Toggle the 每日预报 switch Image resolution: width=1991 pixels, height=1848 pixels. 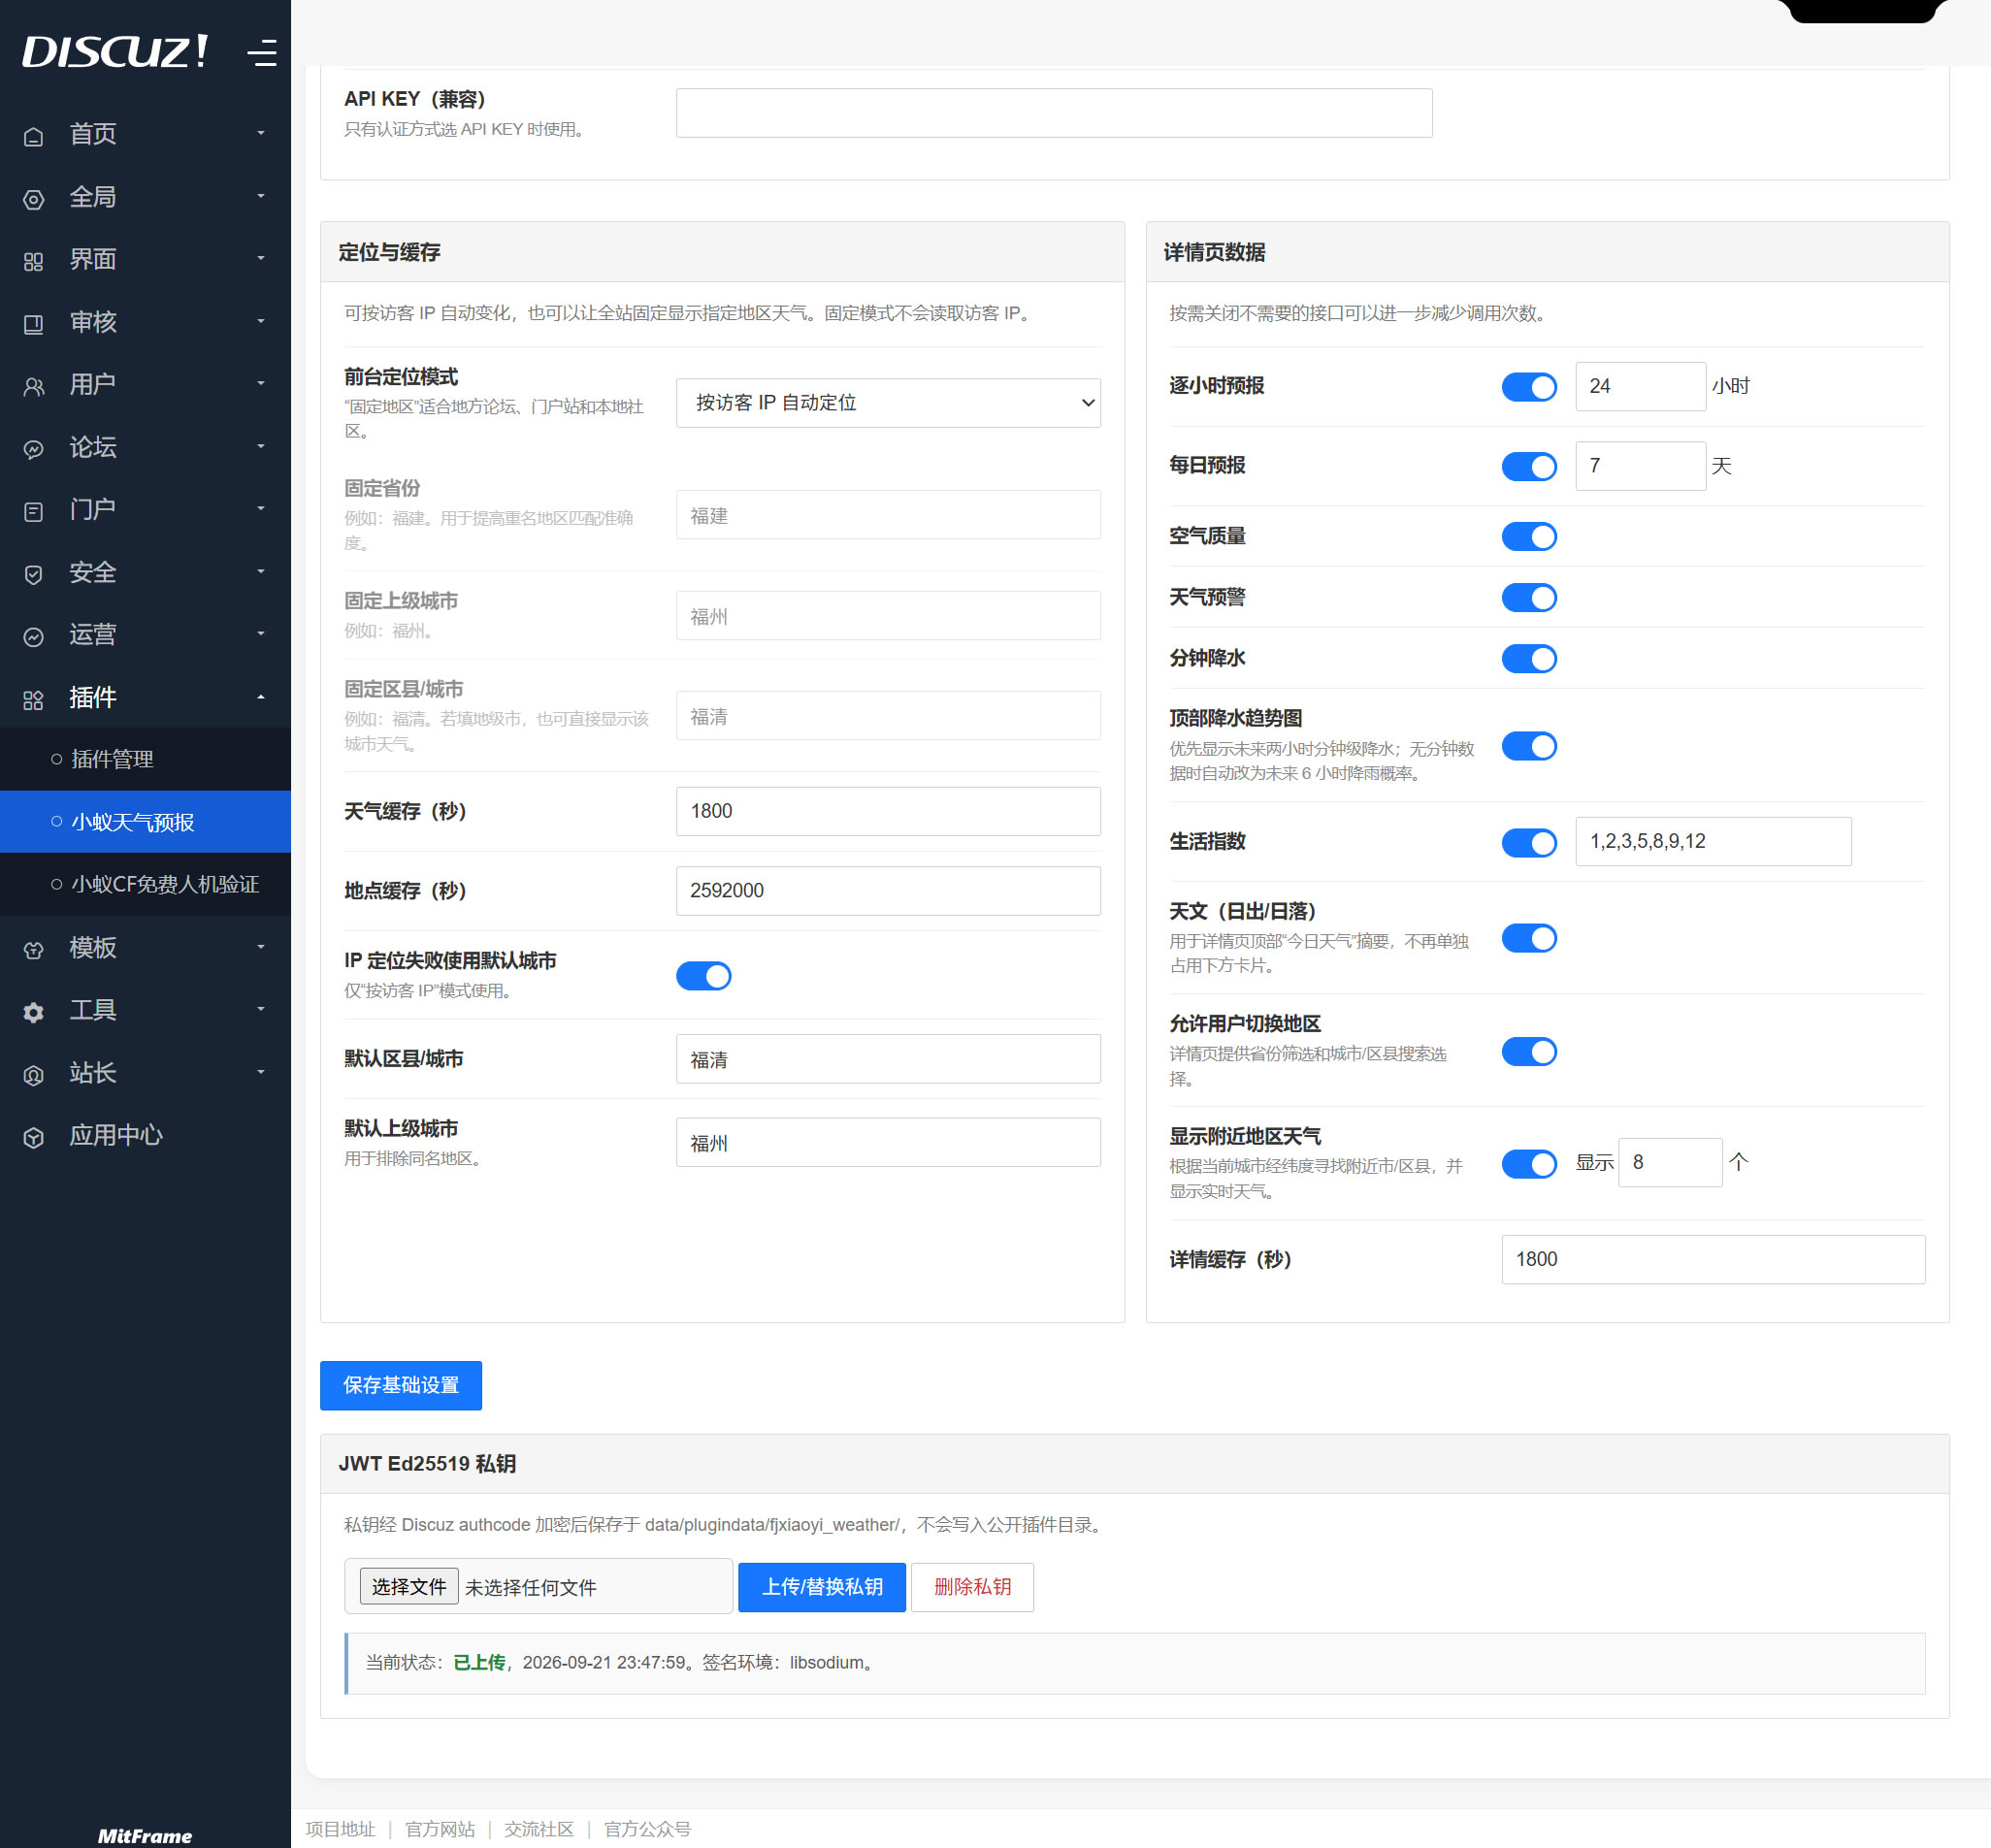click(1529, 466)
